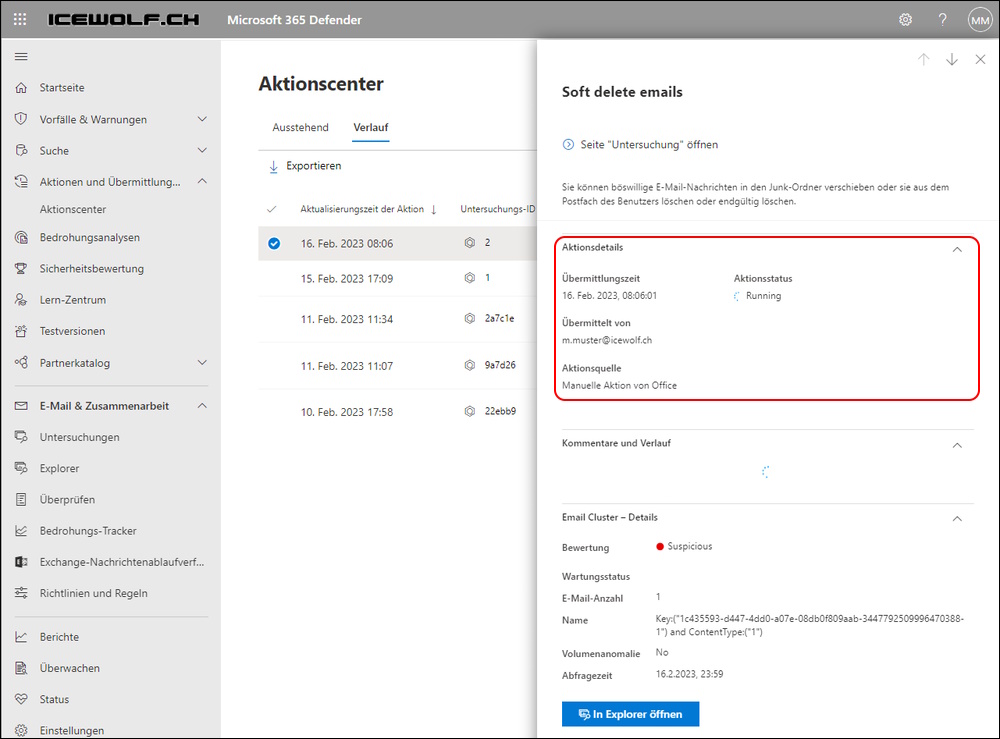This screenshot has height=739, width=1000.
Task: Open the app launcher waffle icon
Action: tap(20, 19)
